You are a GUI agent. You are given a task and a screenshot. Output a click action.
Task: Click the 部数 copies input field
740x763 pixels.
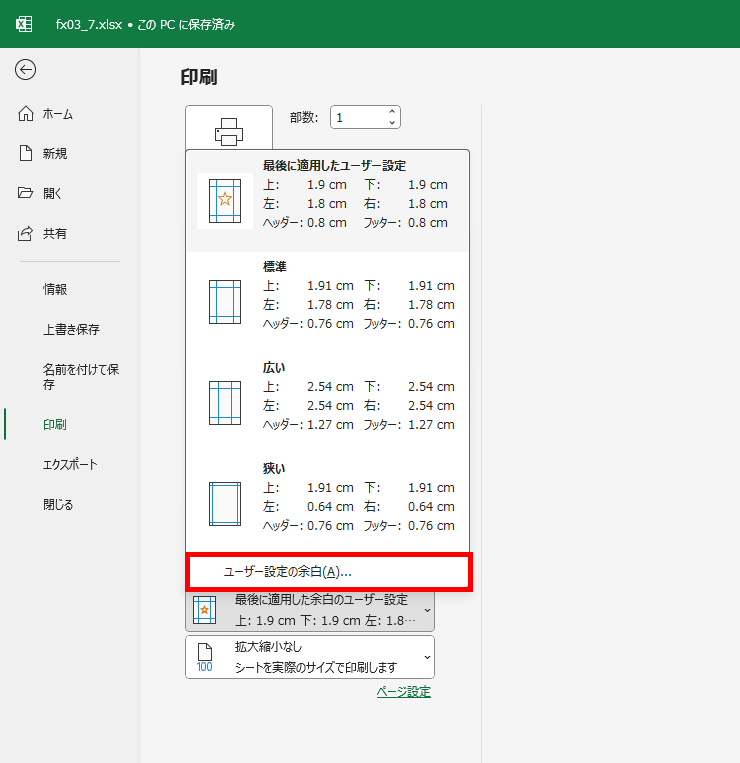point(365,117)
